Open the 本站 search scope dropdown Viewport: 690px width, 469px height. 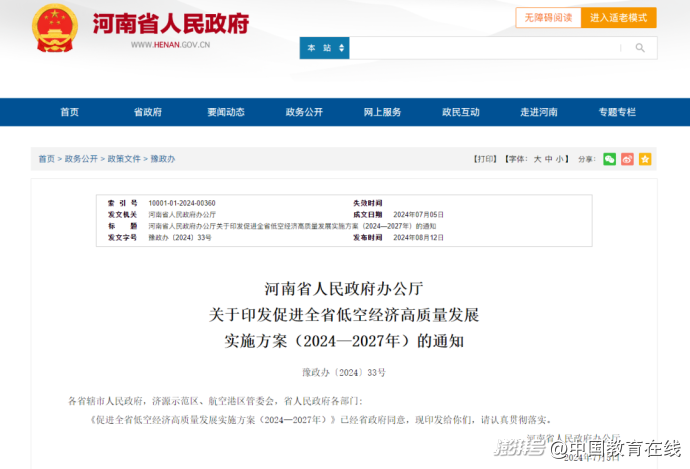pyautogui.click(x=324, y=48)
